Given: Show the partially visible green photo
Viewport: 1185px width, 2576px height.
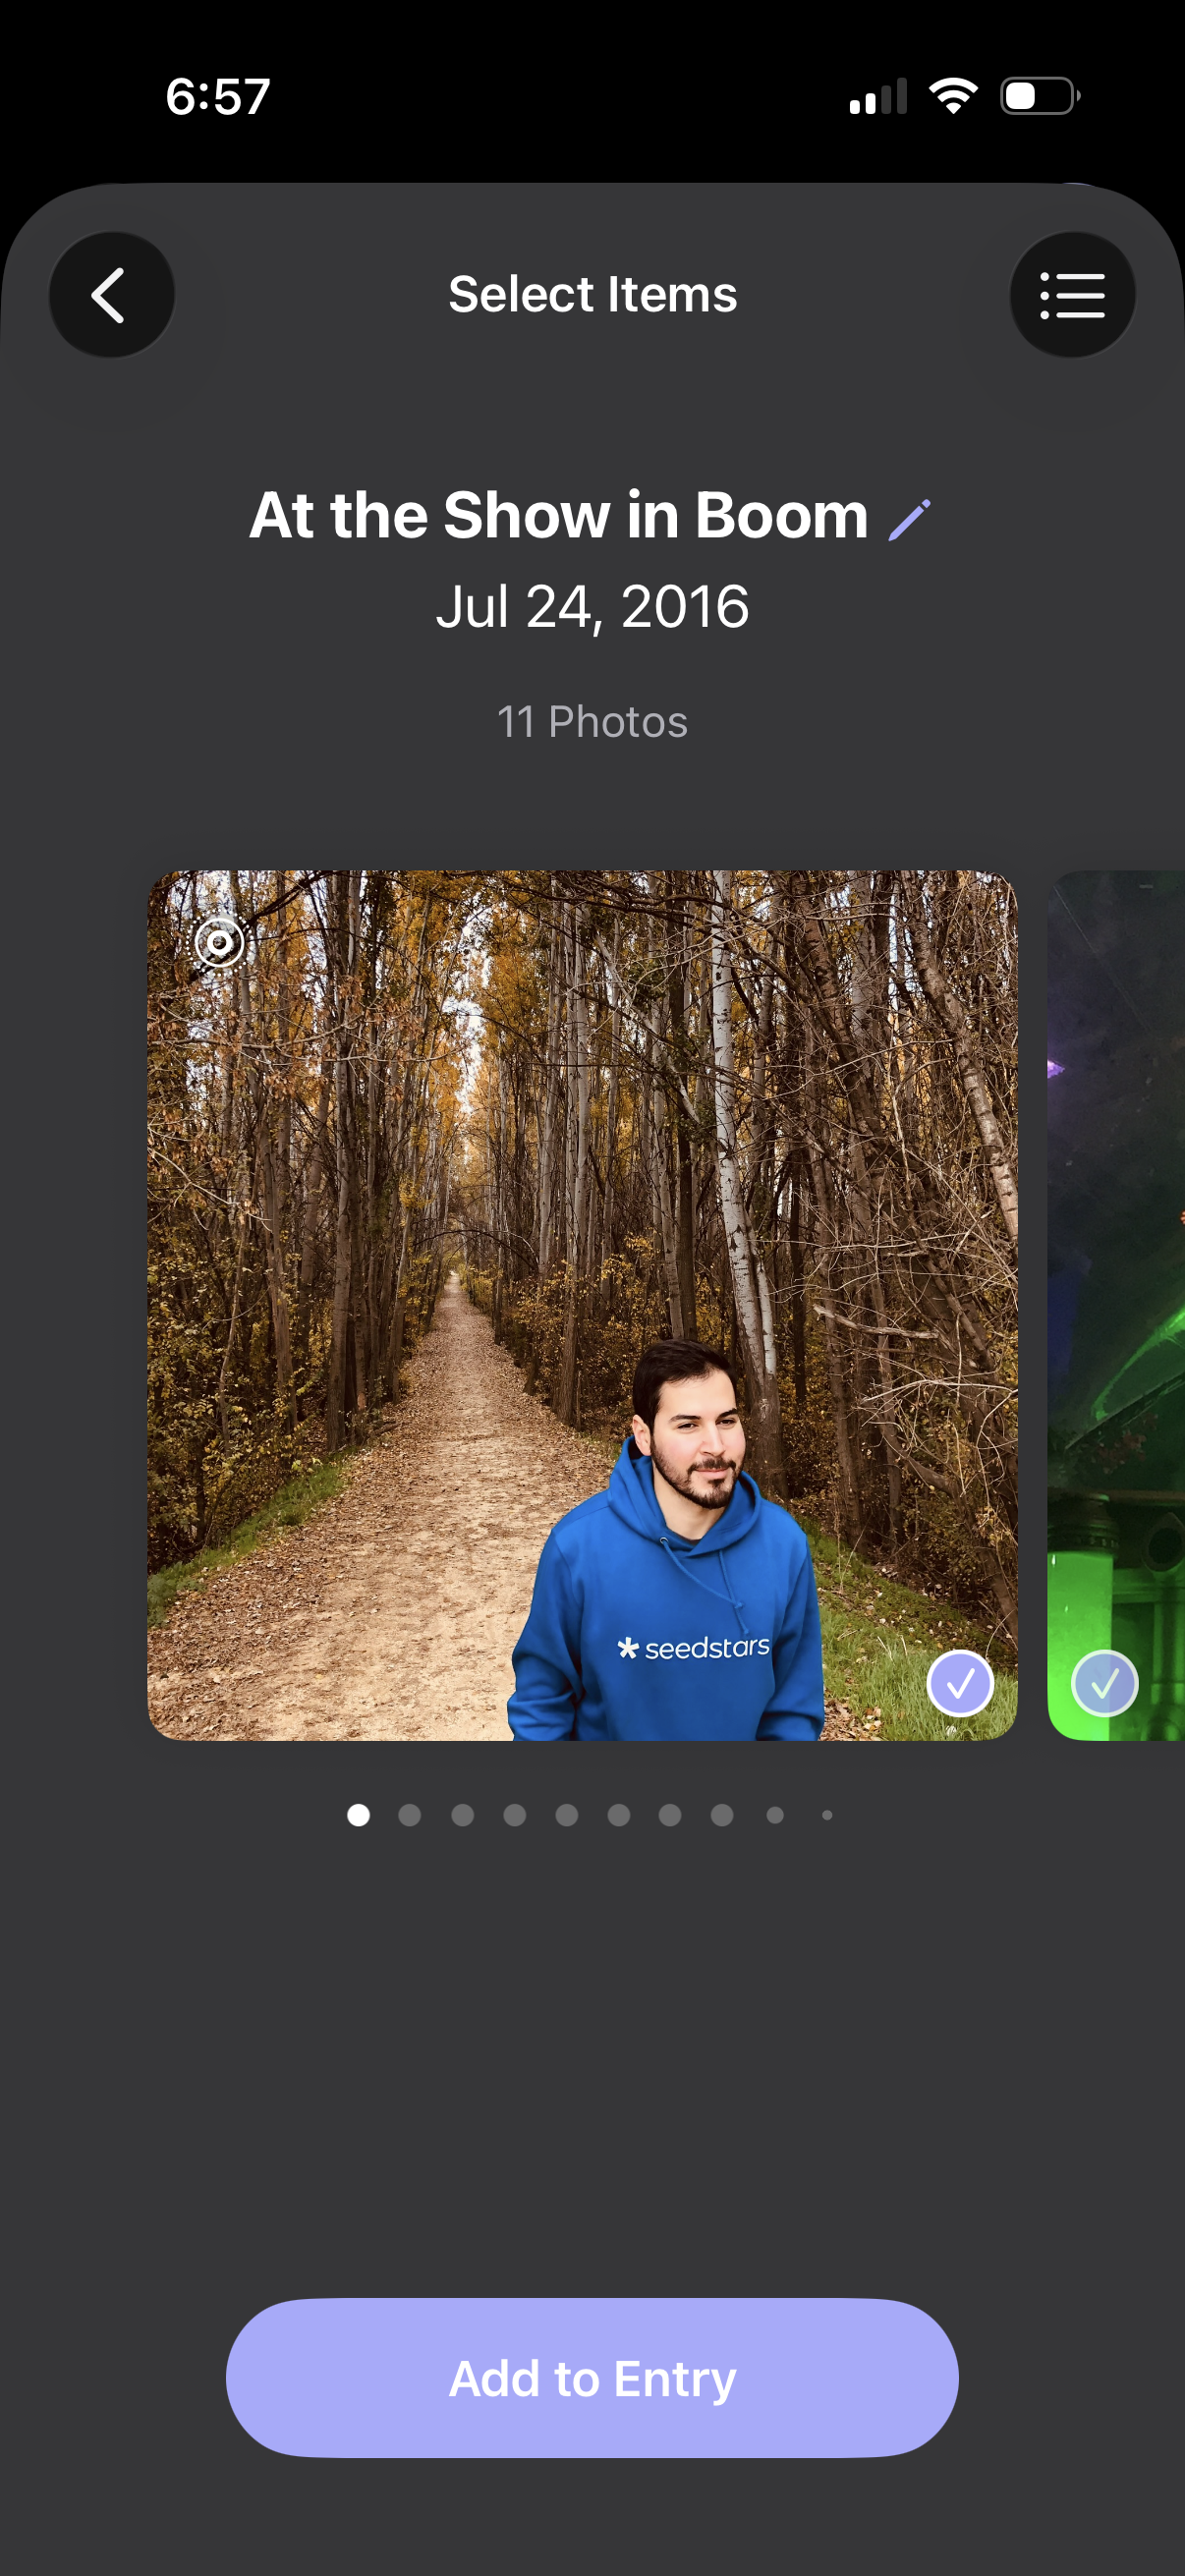Looking at the screenshot, I should tap(1116, 1305).
